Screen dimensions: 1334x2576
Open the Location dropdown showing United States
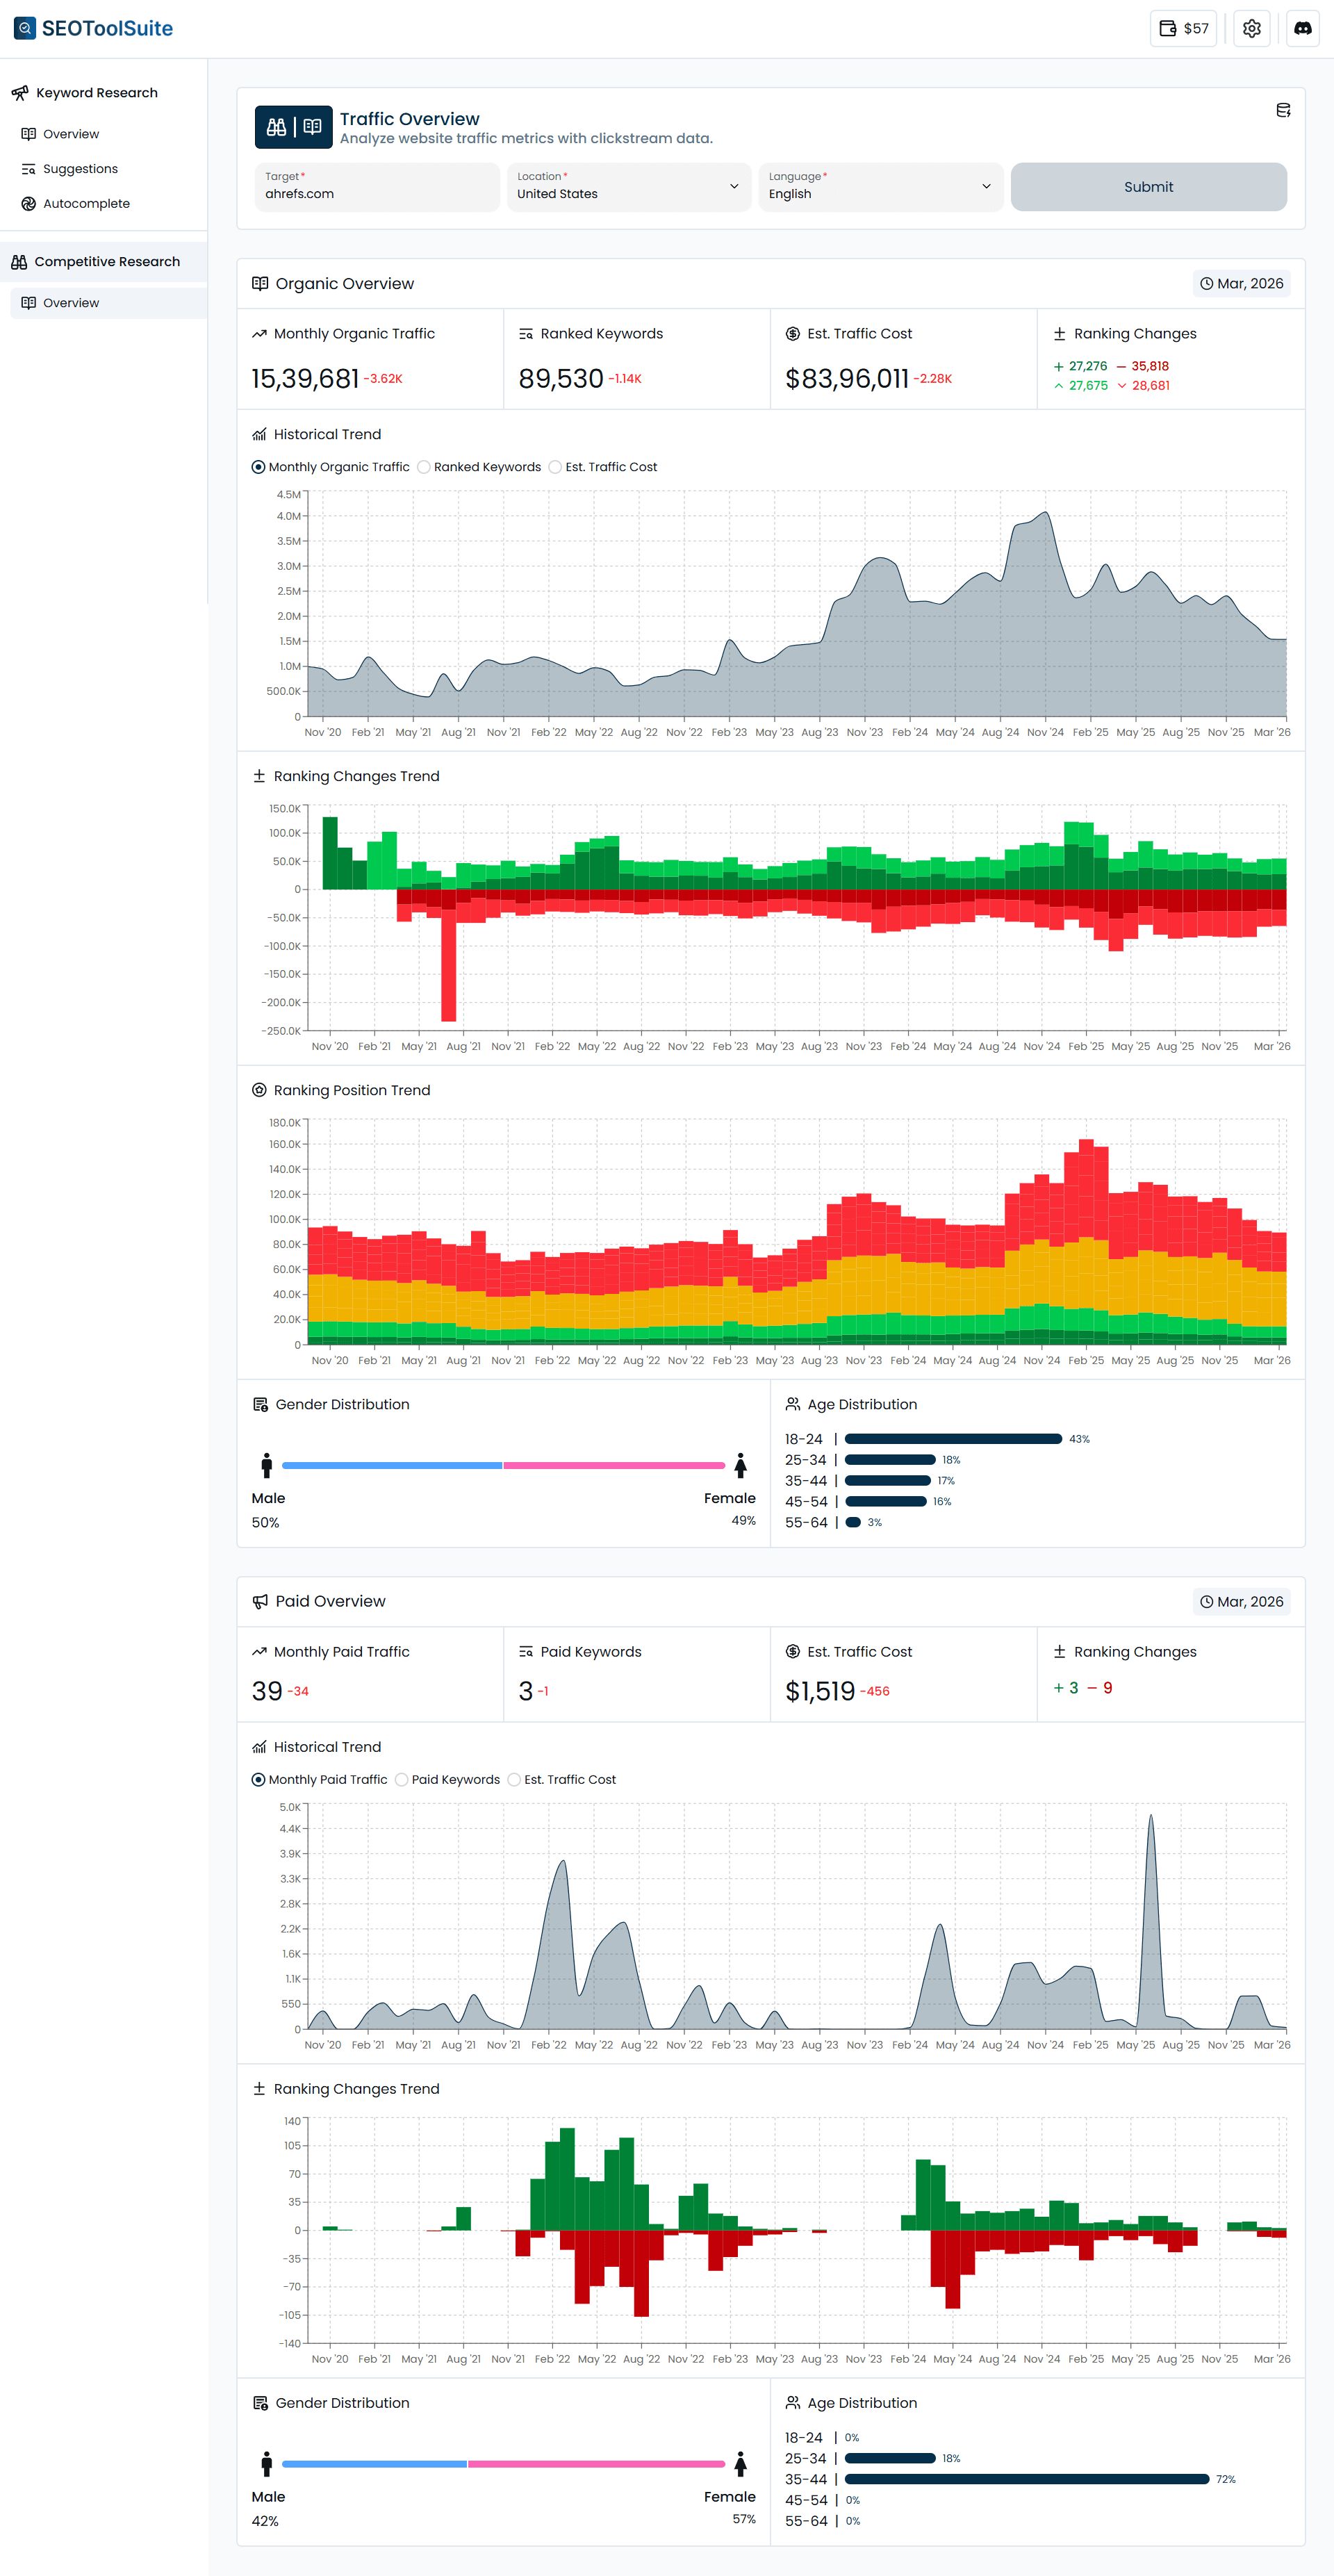[628, 187]
